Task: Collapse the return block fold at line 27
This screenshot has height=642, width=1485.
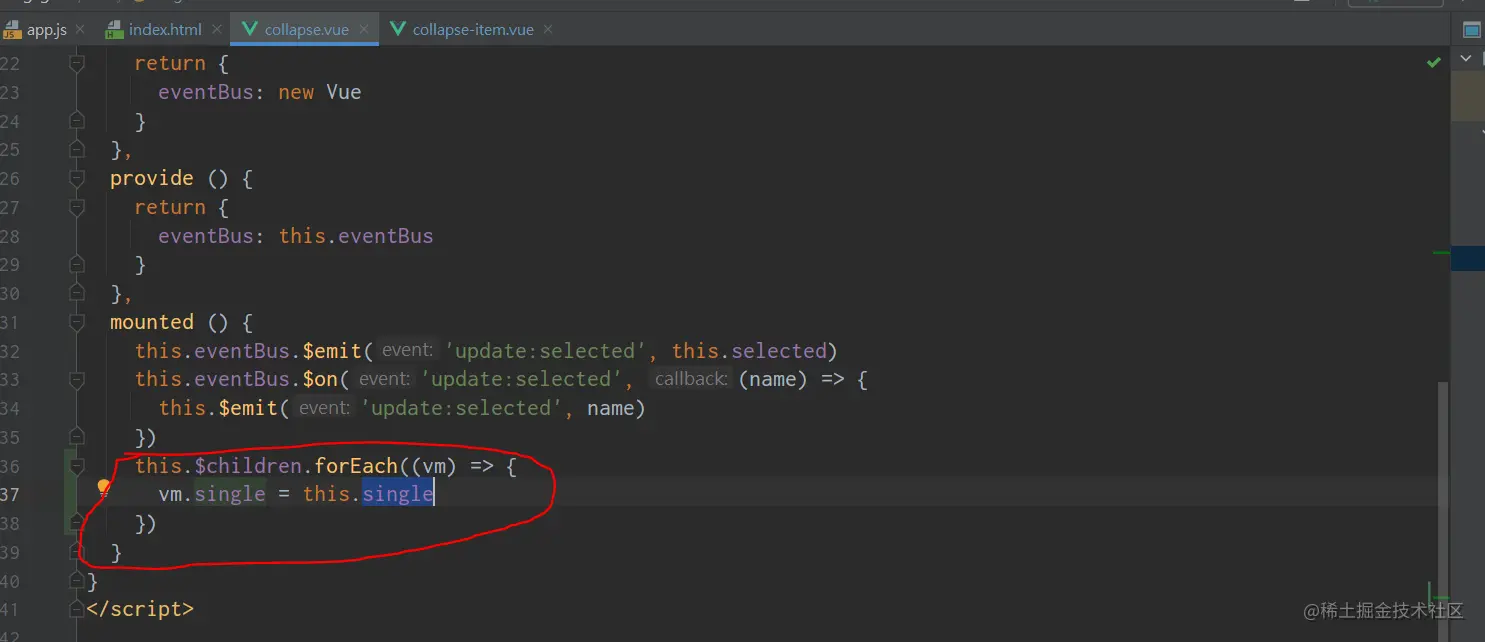Action: pos(76,208)
